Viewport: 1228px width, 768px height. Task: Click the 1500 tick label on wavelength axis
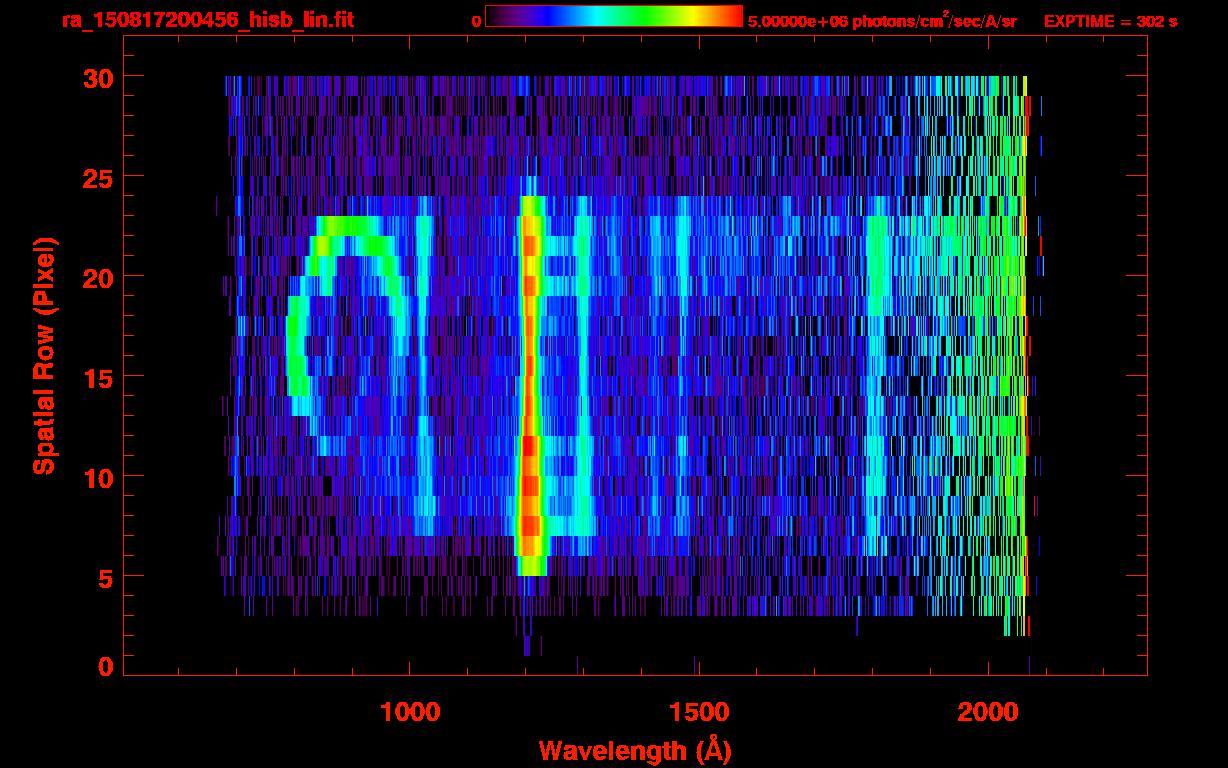click(x=698, y=712)
